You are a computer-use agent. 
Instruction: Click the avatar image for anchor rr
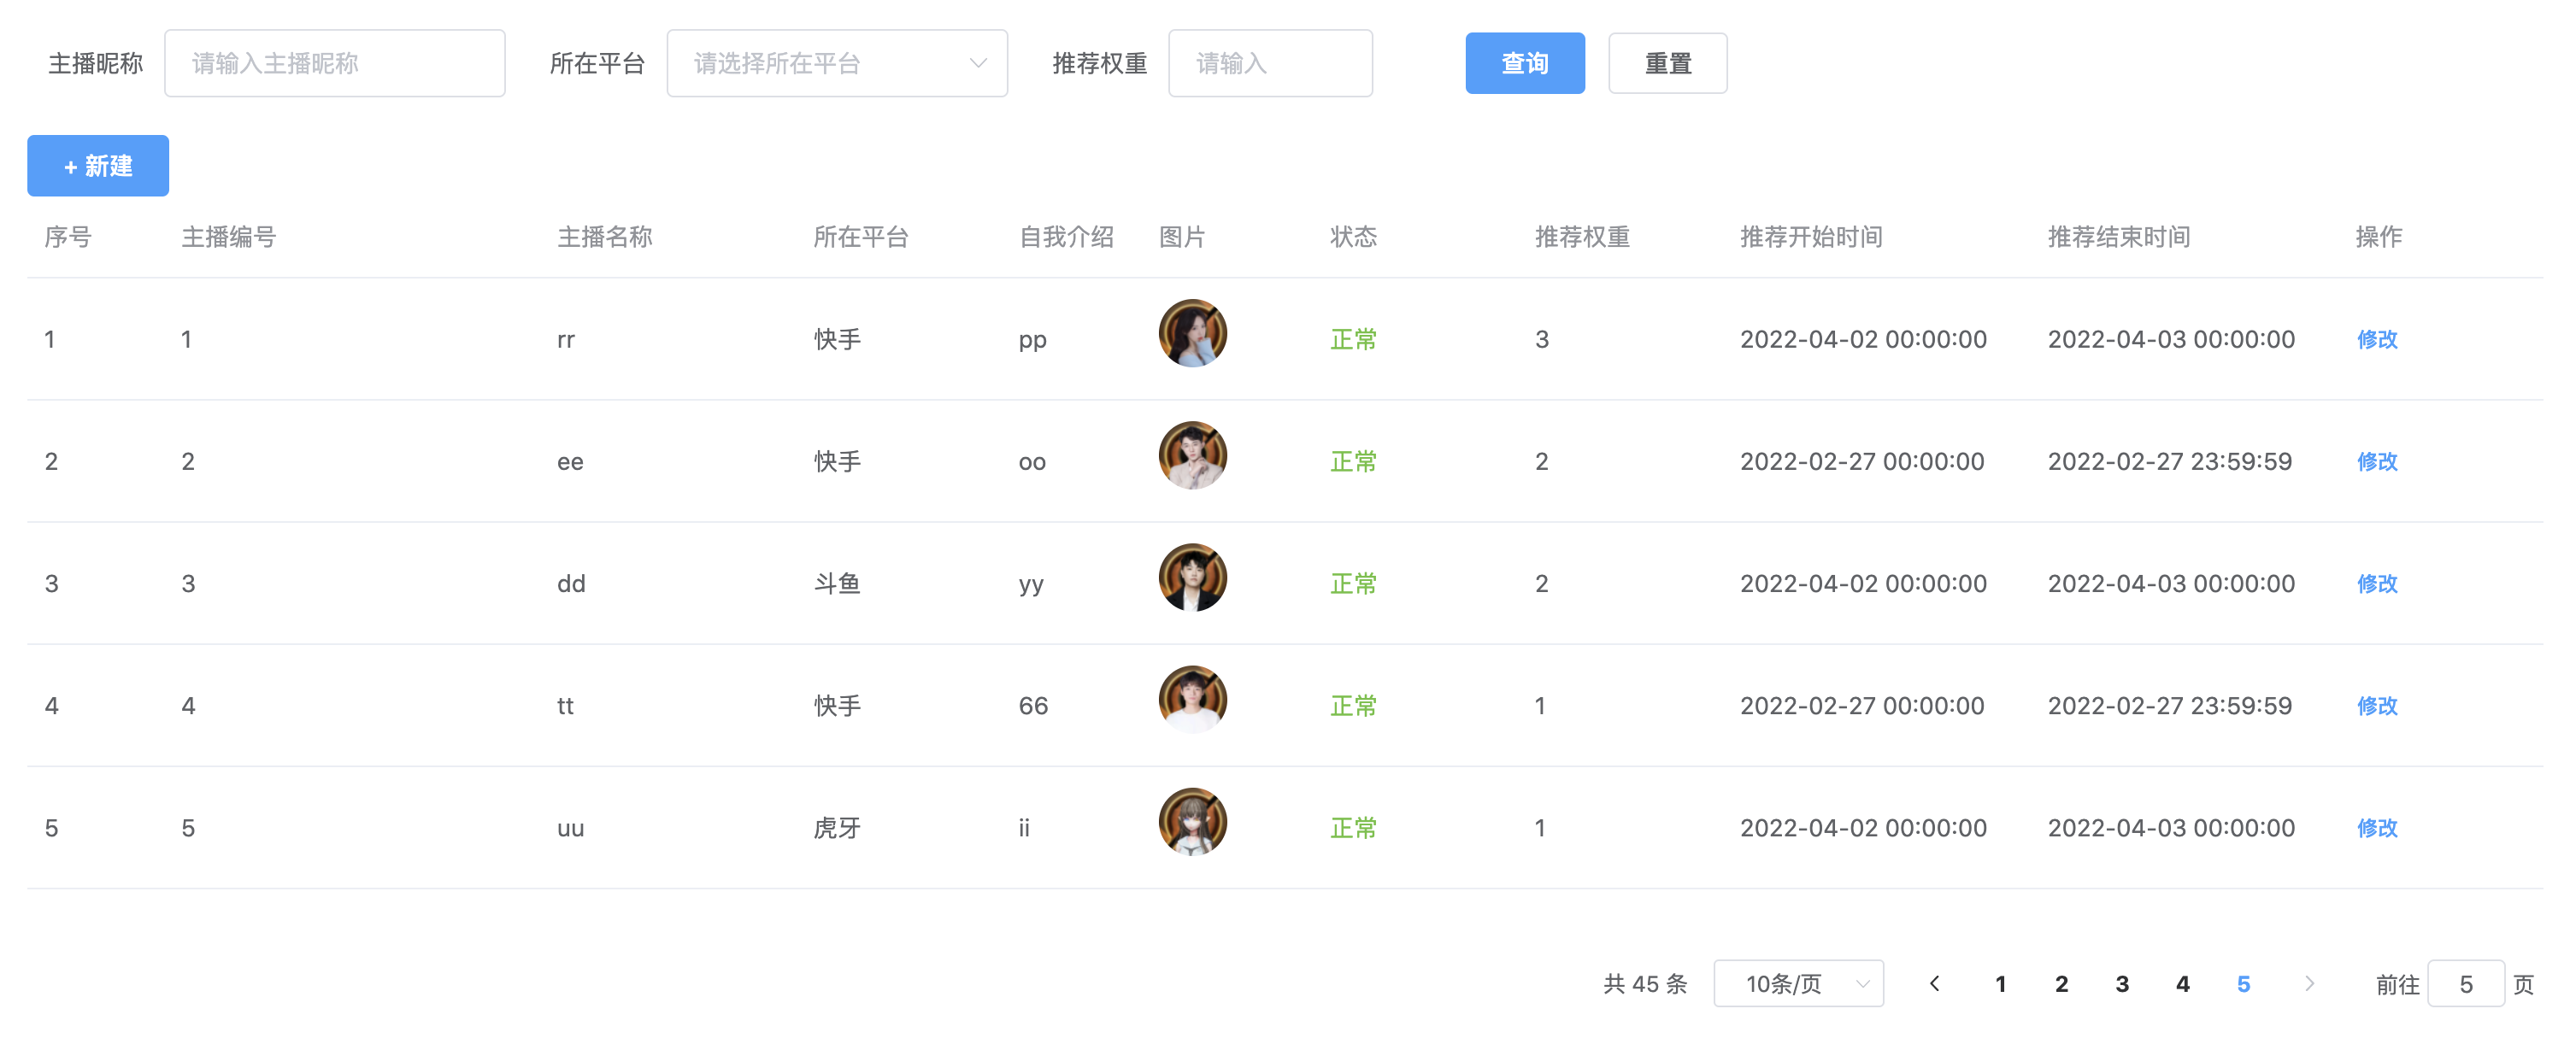tap(1192, 333)
